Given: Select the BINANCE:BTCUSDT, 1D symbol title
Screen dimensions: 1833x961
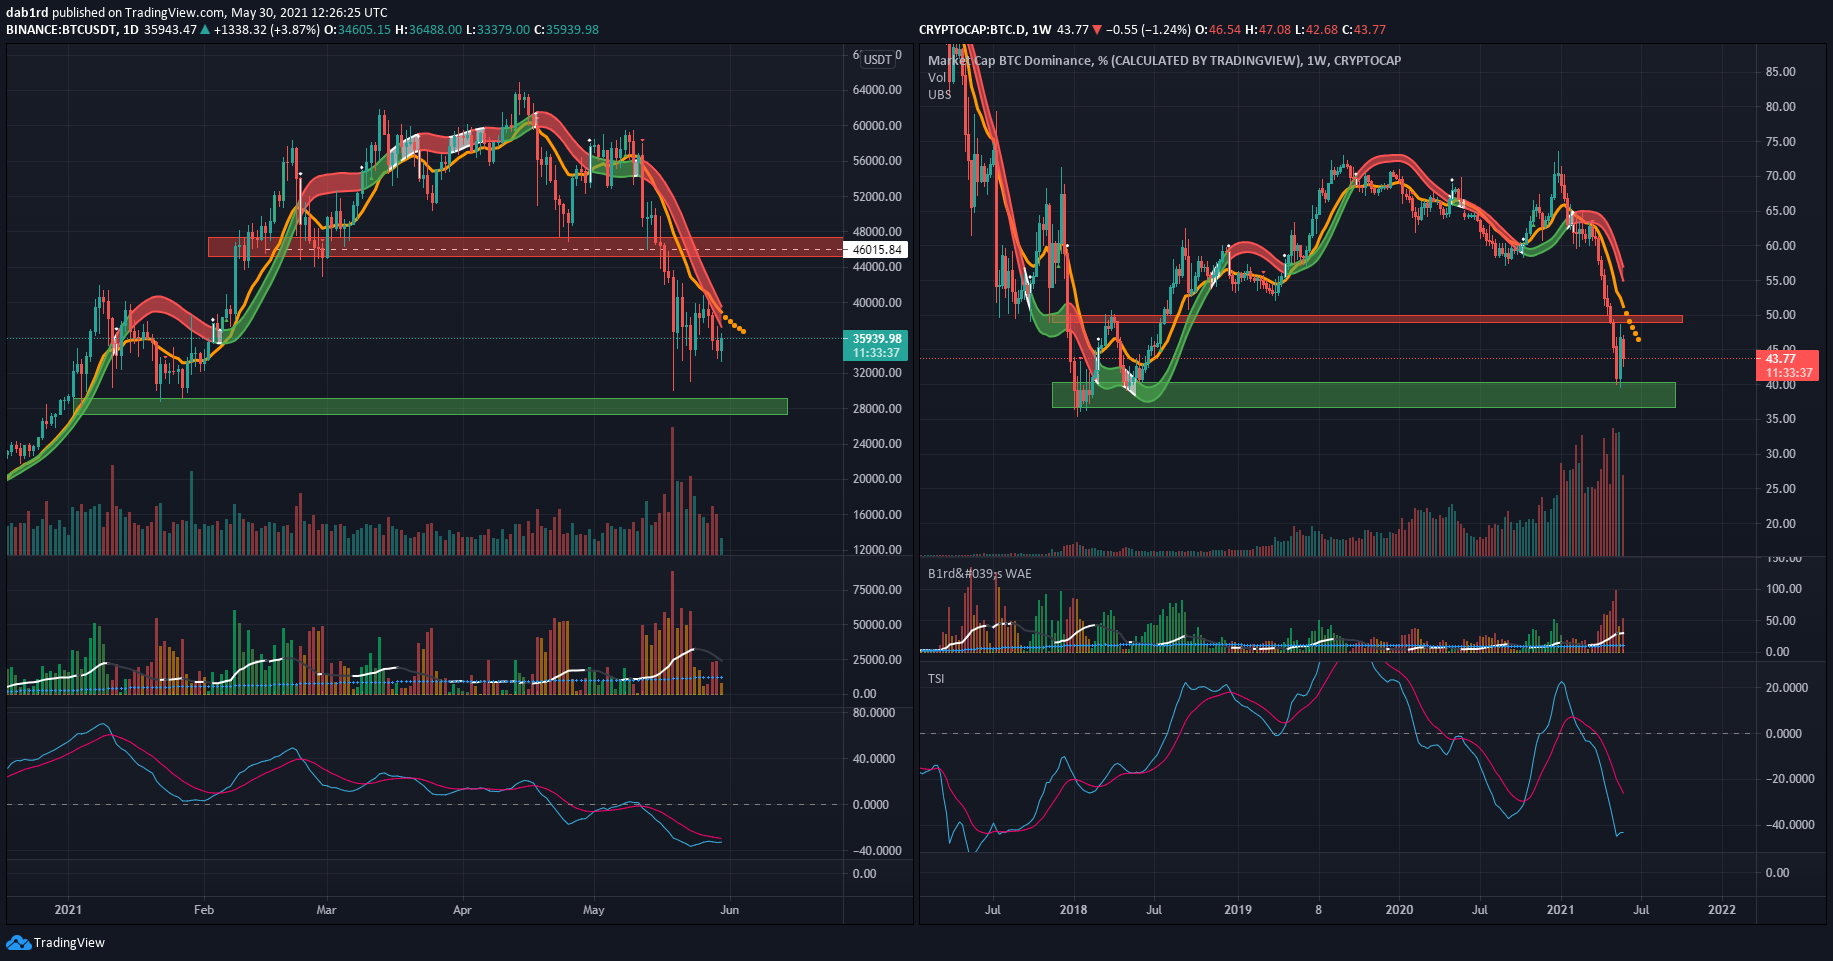Looking at the screenshot, I should tap(72, 30).
